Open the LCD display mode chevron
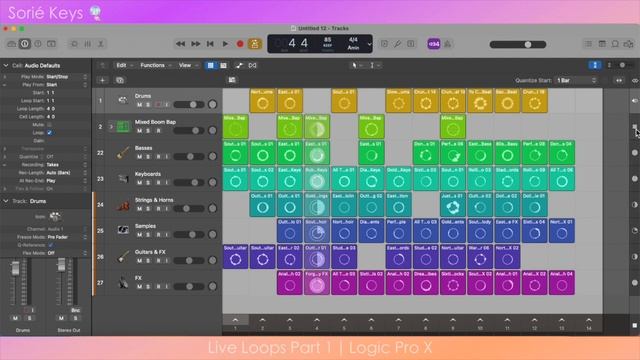Image resolution: width=640 pixels, height=360 pixels. click(x=369, y=44)
